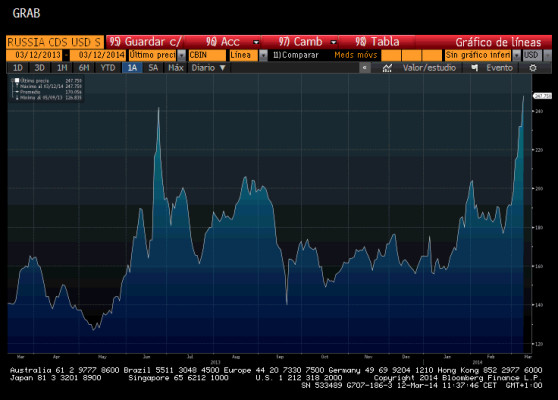Viewport: 558px width, 400px height.
Task: Select the Máx range tab
Action: tap(175, 68)
